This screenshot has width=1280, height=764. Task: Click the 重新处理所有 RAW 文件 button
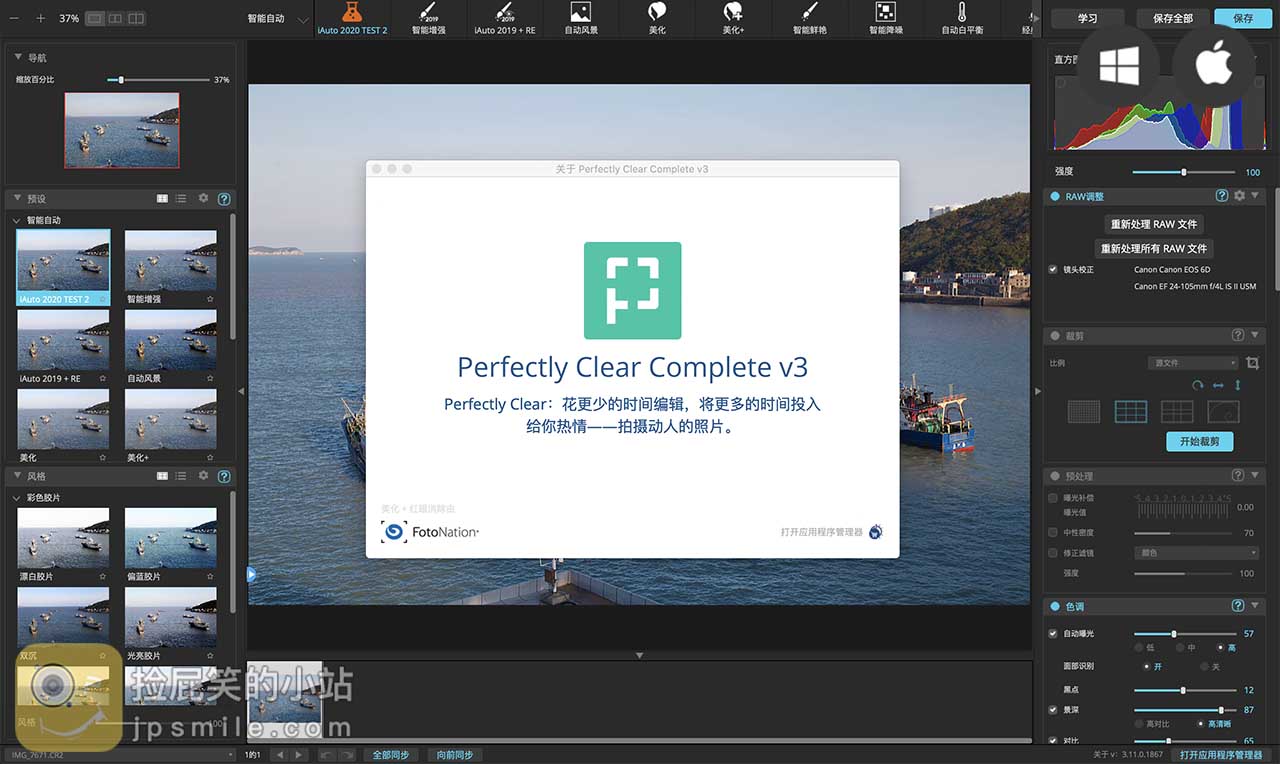(x=1153, y=248)
